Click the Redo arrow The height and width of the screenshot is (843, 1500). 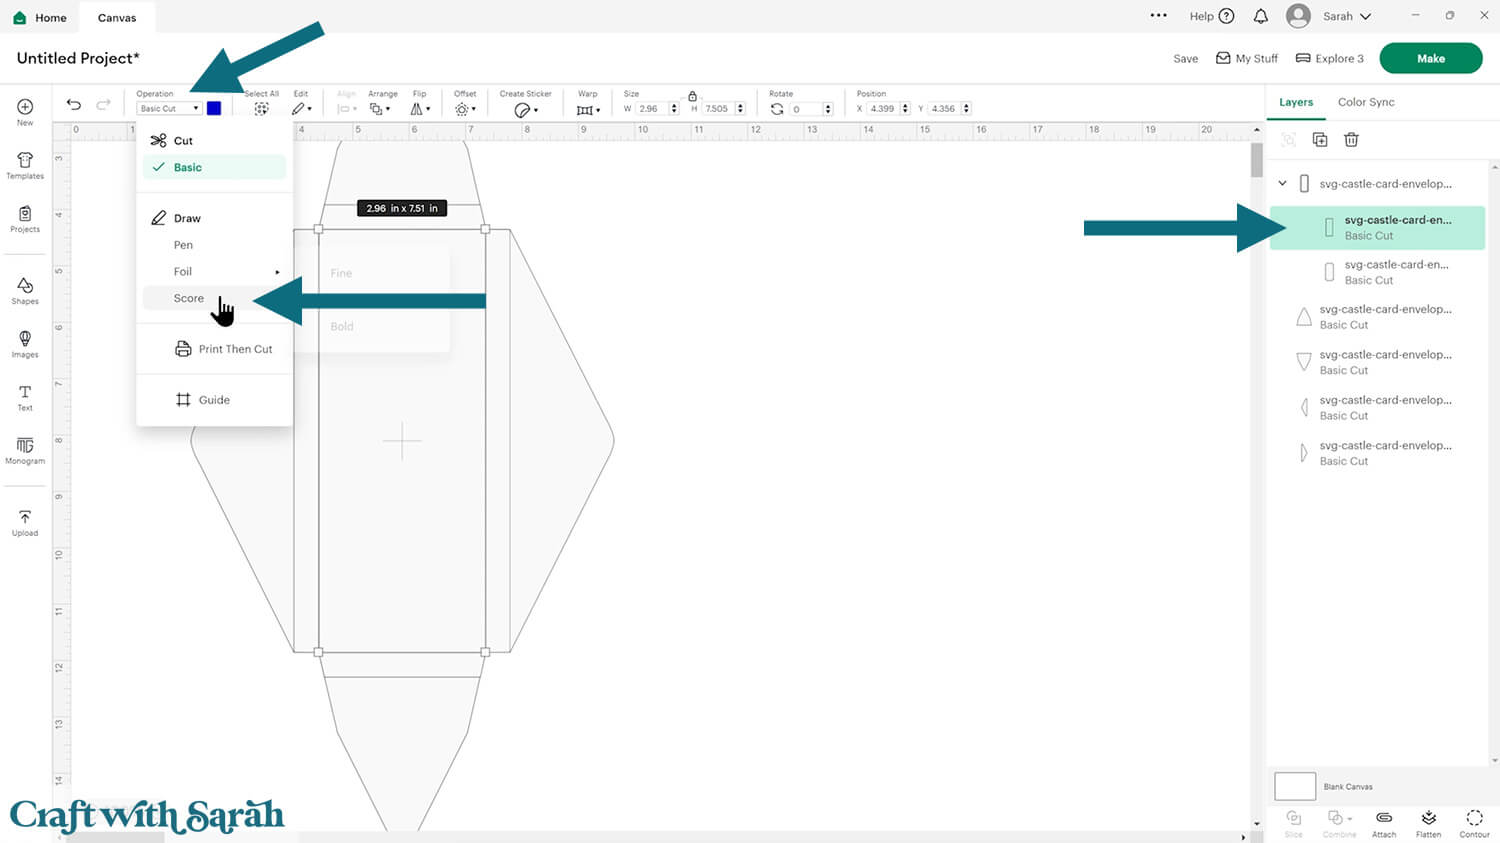103,105
